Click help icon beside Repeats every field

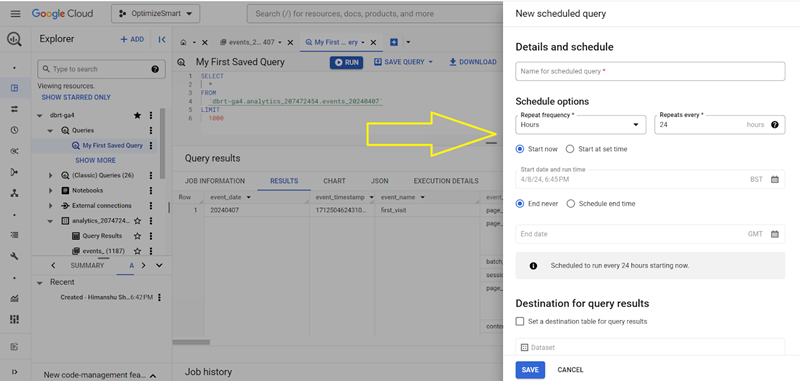[775, 124]
